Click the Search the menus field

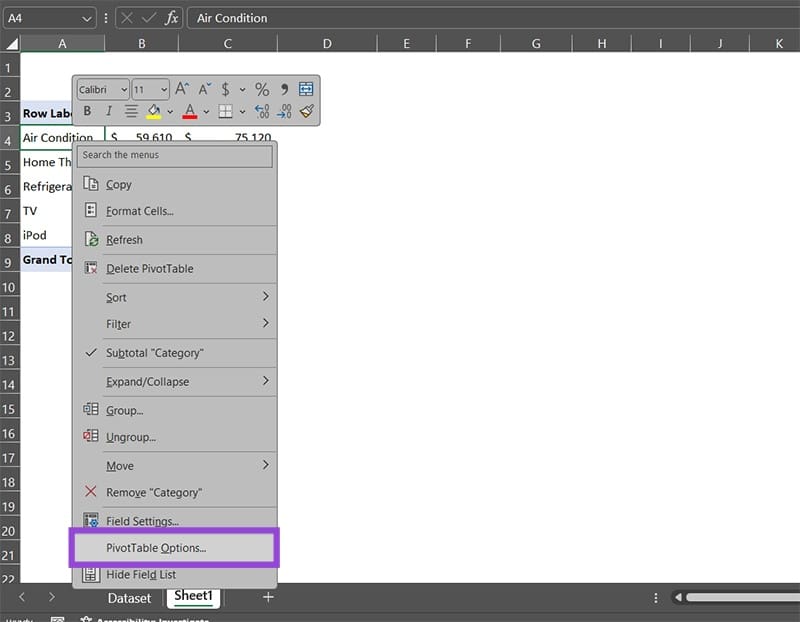(175, 155)
